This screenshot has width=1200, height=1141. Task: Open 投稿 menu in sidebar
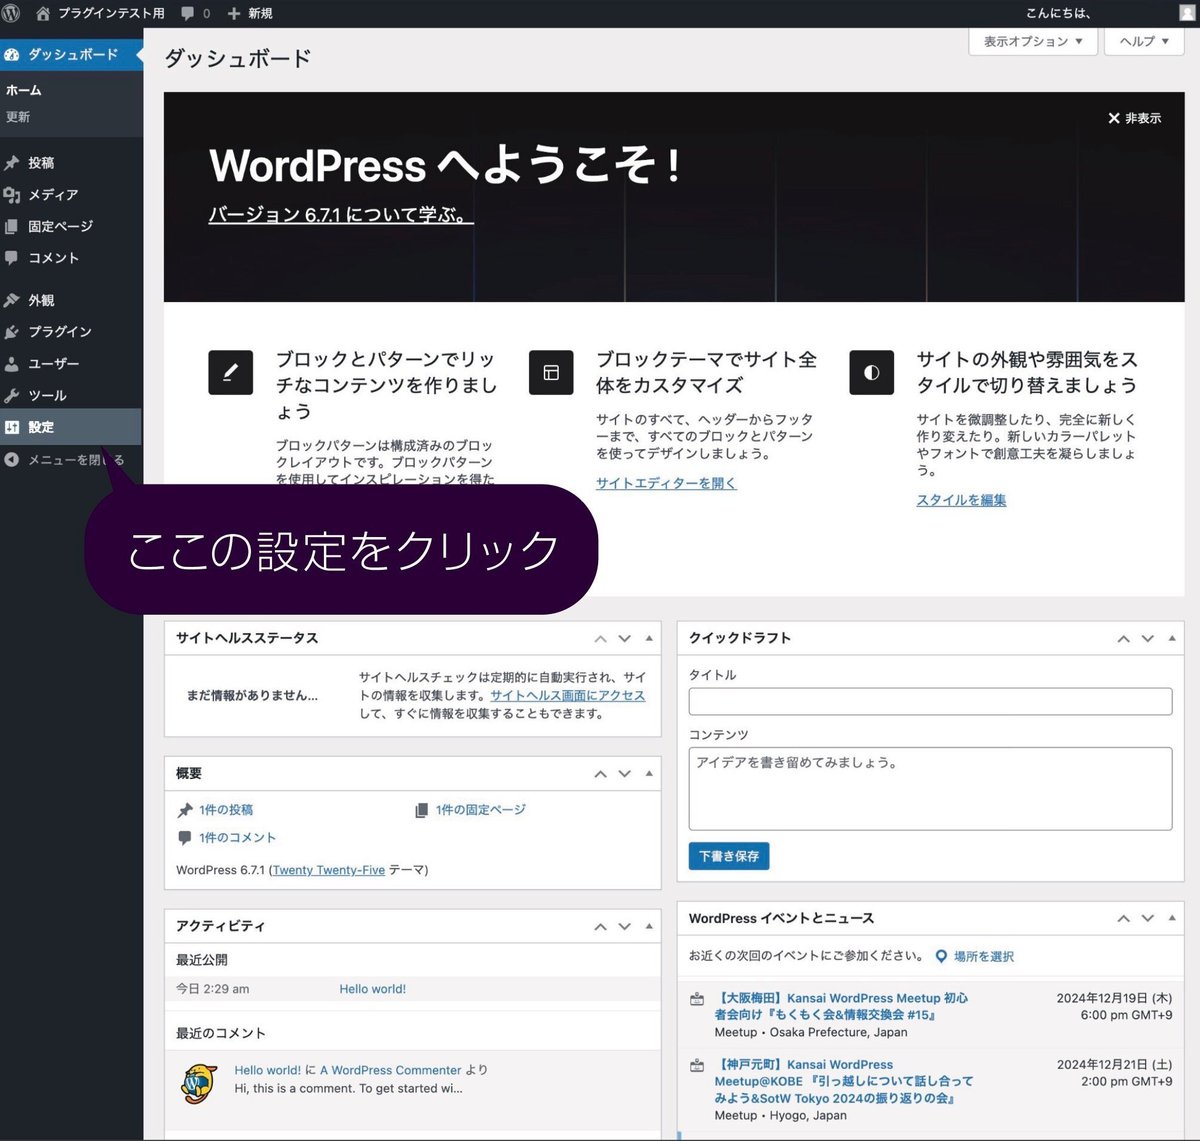[71, 162]
